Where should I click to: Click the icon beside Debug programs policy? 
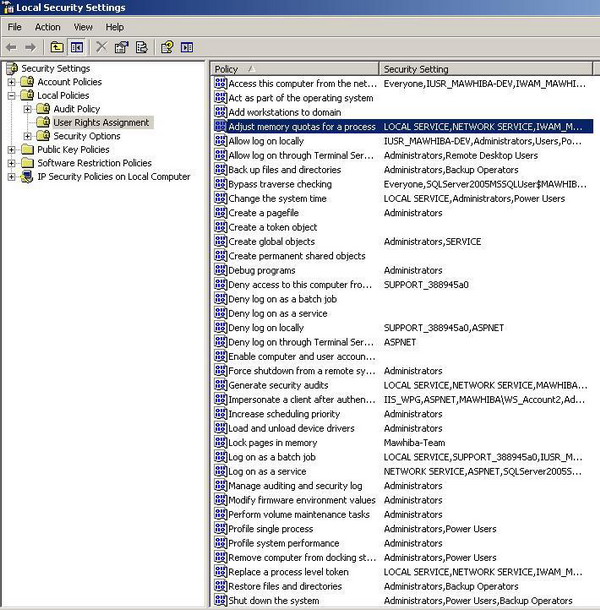coord(220,270)
